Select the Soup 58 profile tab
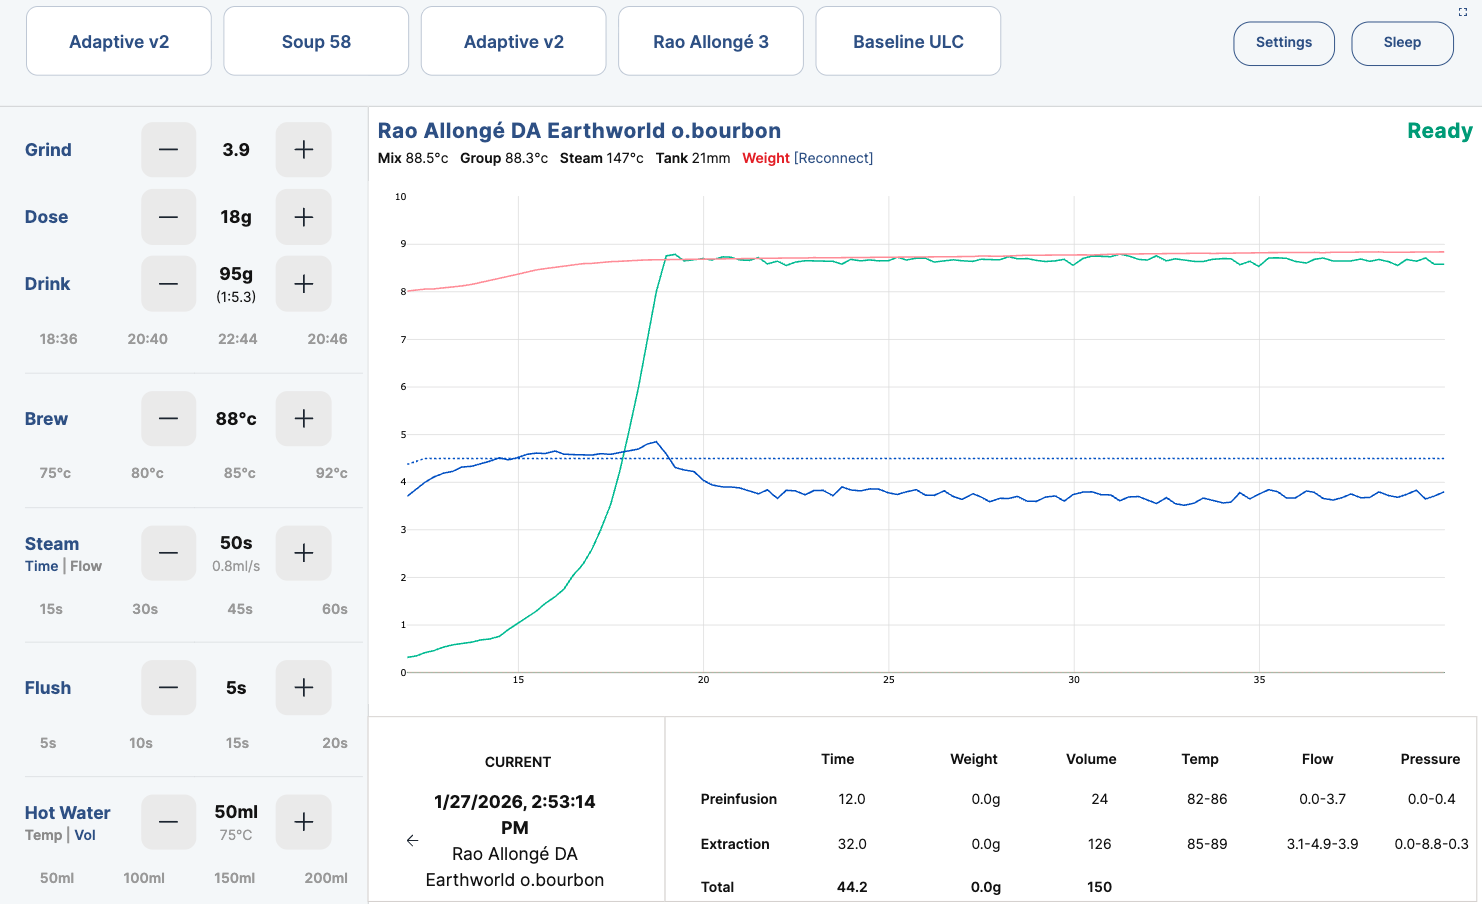 pos(316,42)
